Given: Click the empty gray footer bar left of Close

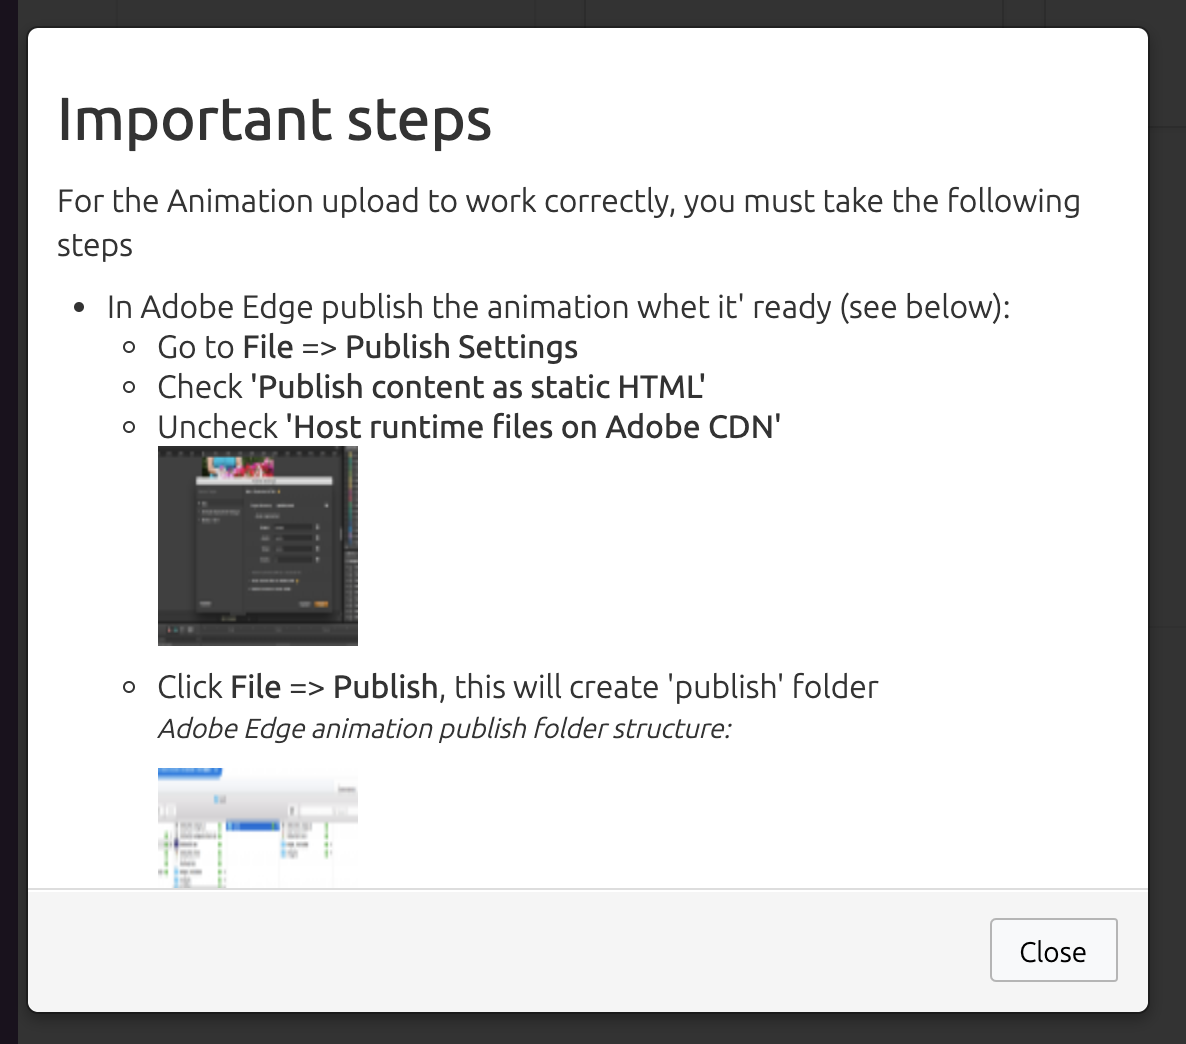Looking at the screenshot, I should (x=508, y=950).
